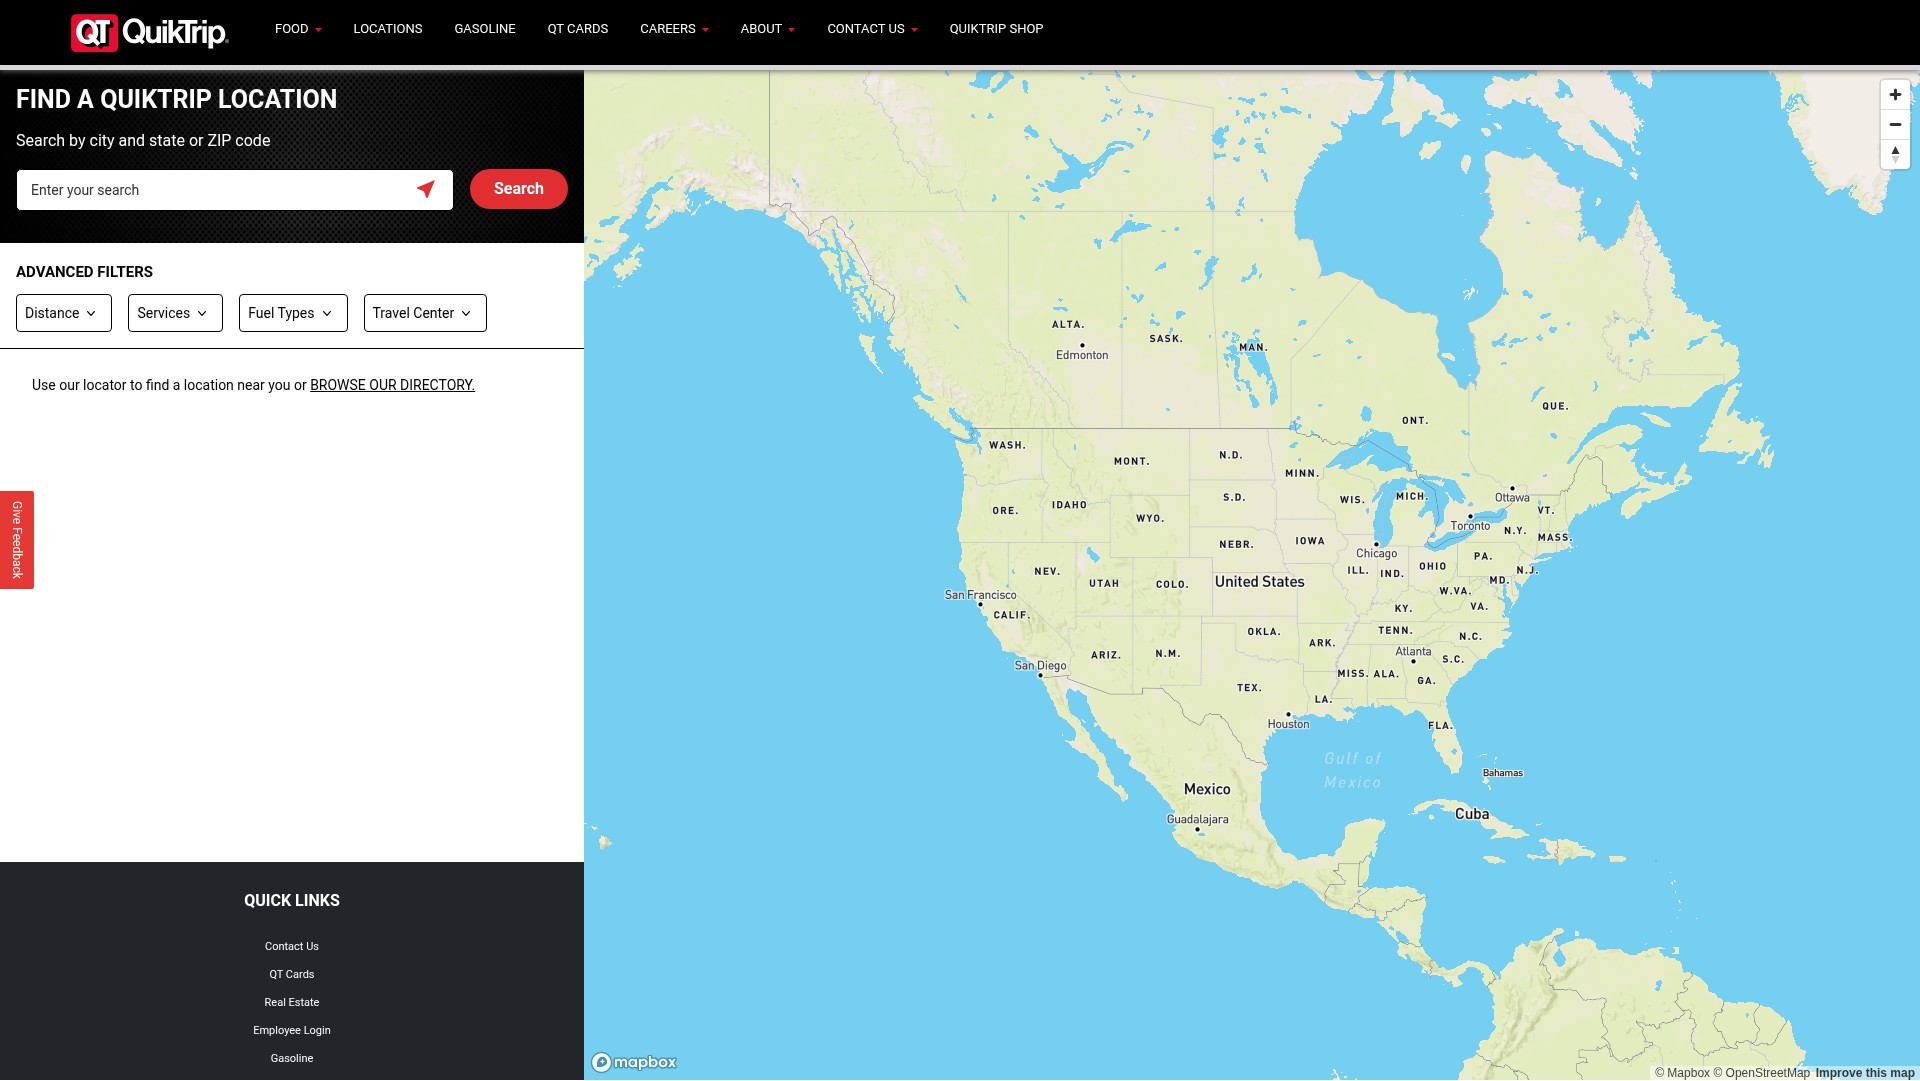Expand the Fuel Types filter

293,313
